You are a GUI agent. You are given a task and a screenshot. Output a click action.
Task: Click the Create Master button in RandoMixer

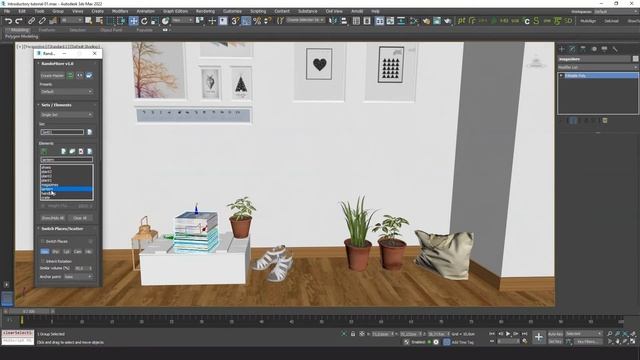click(52, 76)
